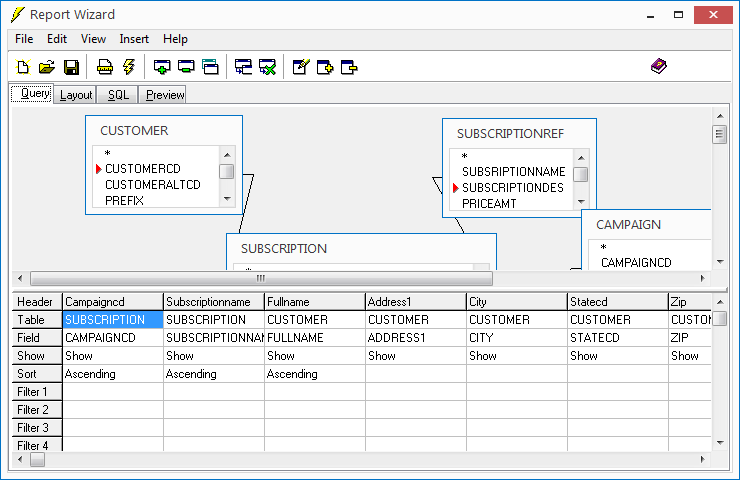Click grid horizontal scrollbar right arrow

(702, 459)
